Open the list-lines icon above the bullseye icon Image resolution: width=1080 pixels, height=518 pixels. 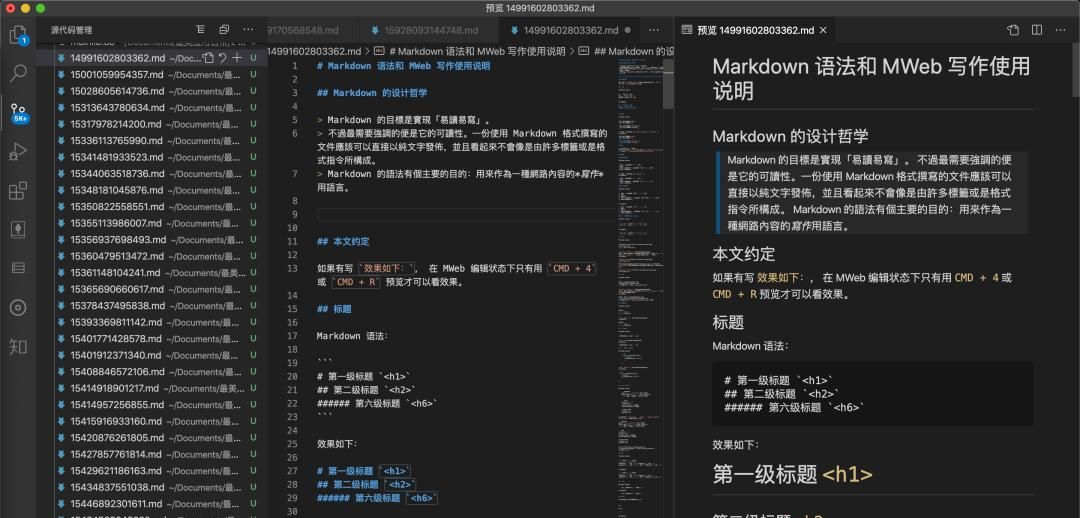[18, 268]
